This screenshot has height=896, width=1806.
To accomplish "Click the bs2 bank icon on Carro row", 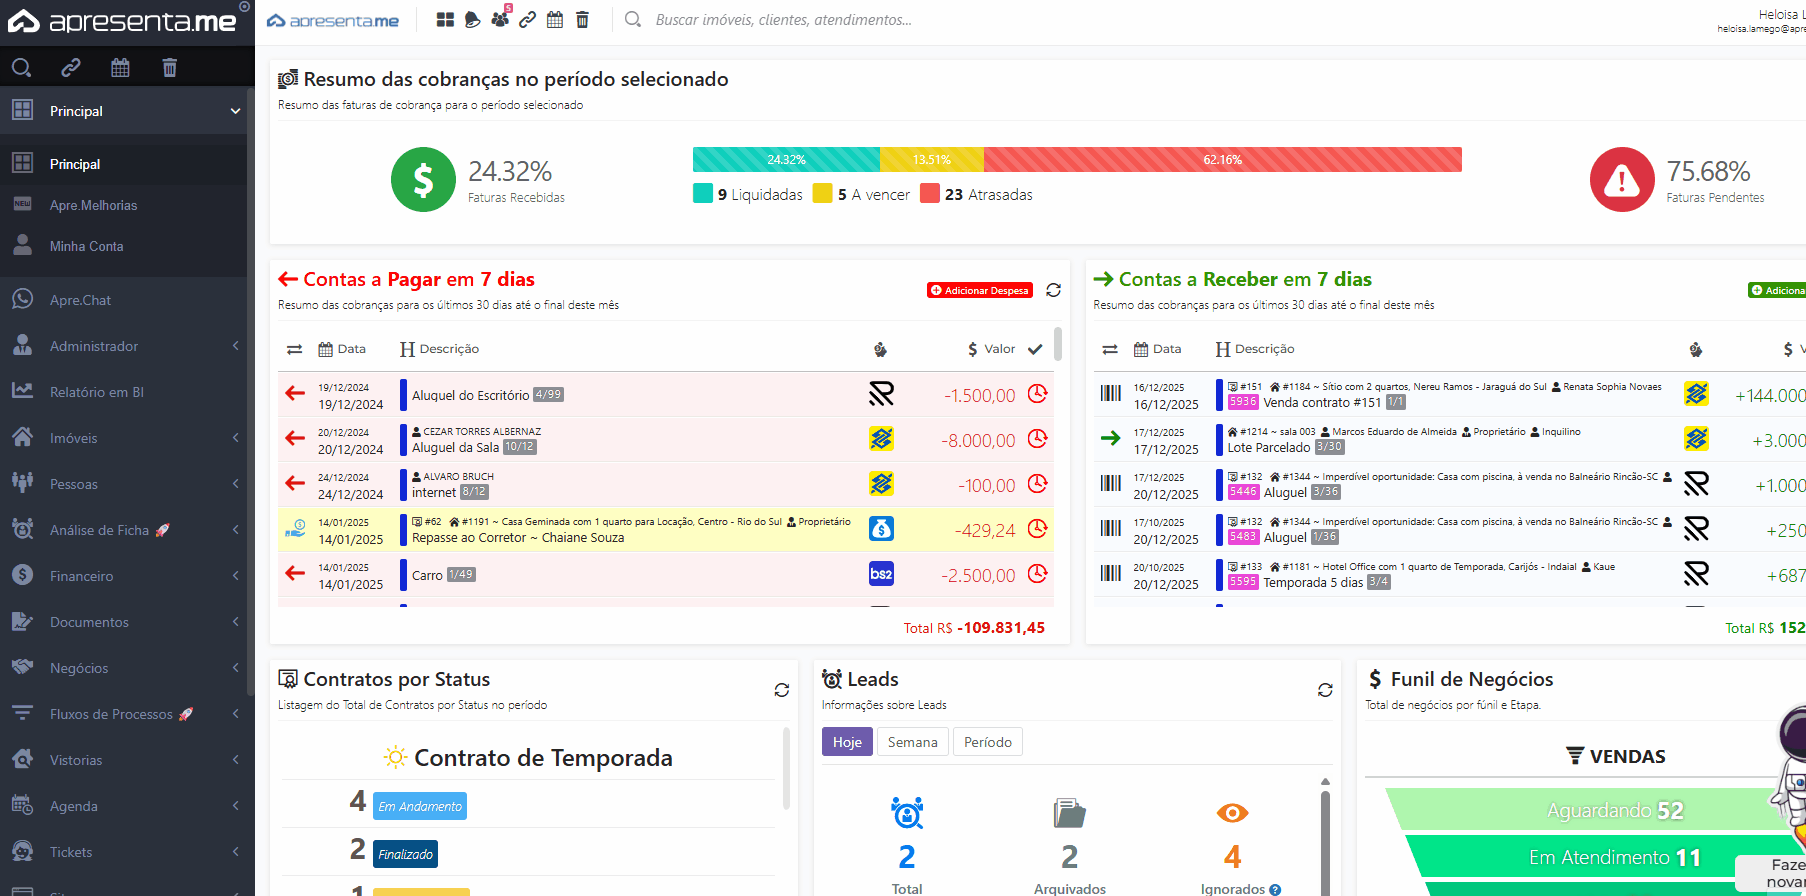I will point(881,574).
